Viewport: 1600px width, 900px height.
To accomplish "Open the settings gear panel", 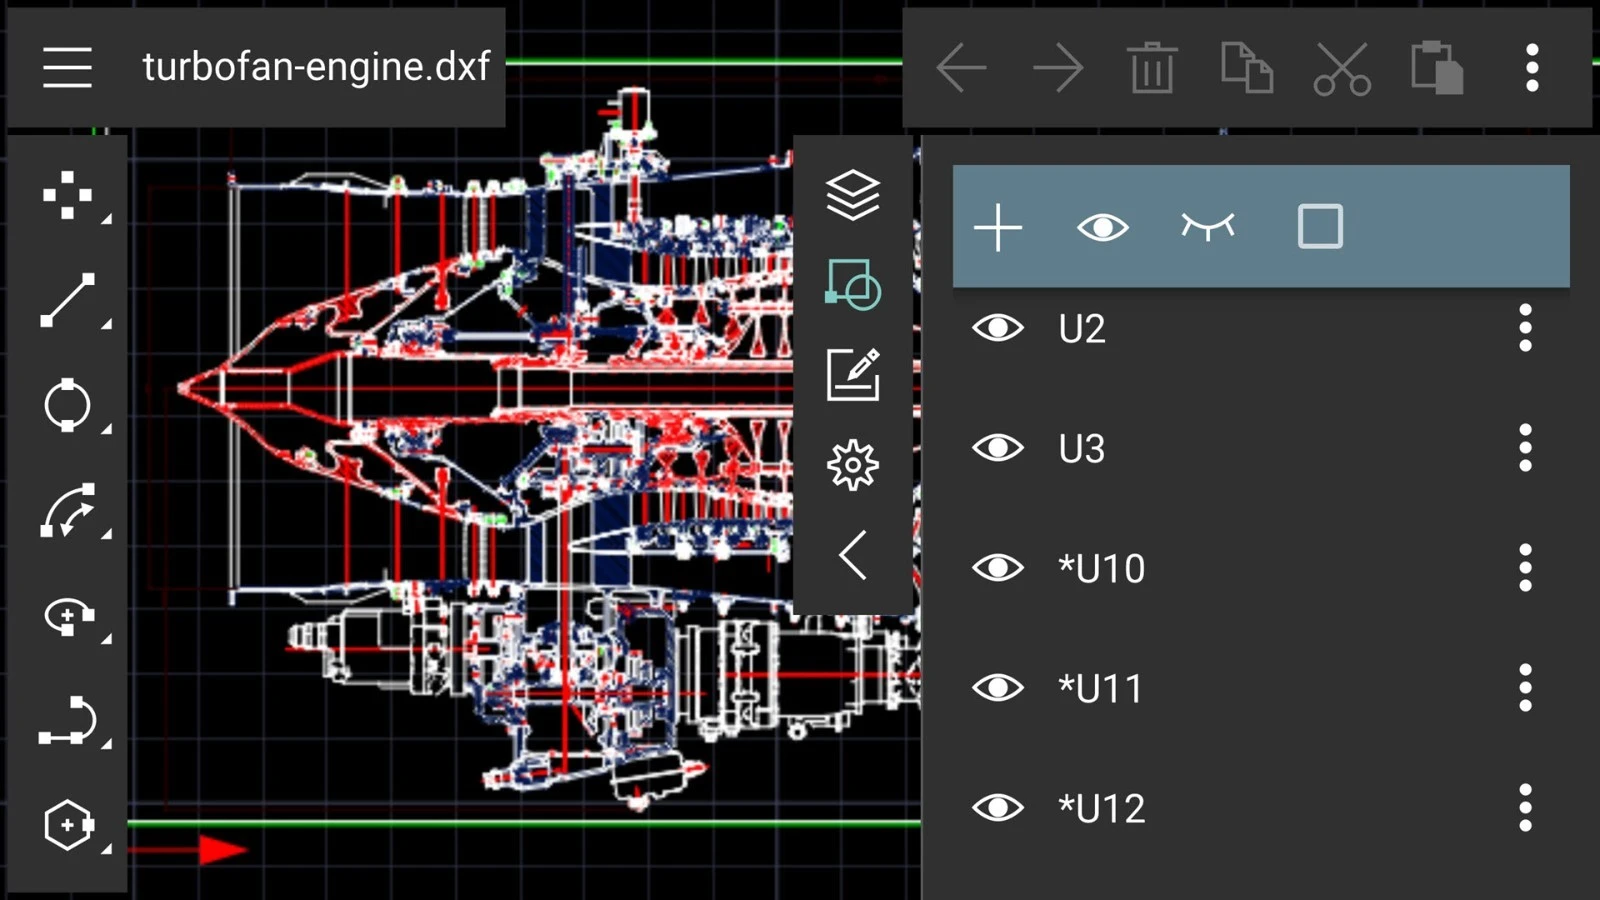I will [x=852, y=465].
